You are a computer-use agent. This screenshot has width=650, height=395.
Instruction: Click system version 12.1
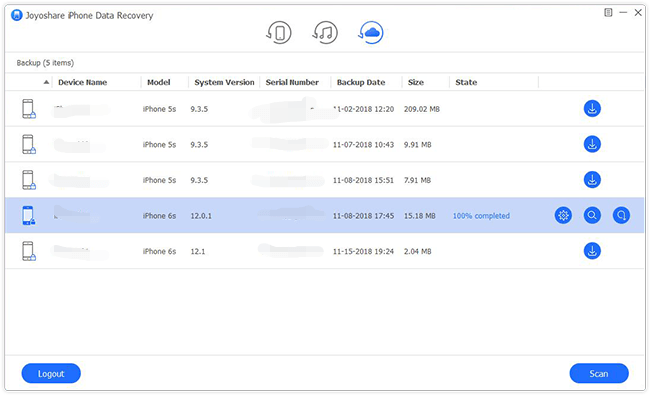pyautogui.click(x=197, y=252)
